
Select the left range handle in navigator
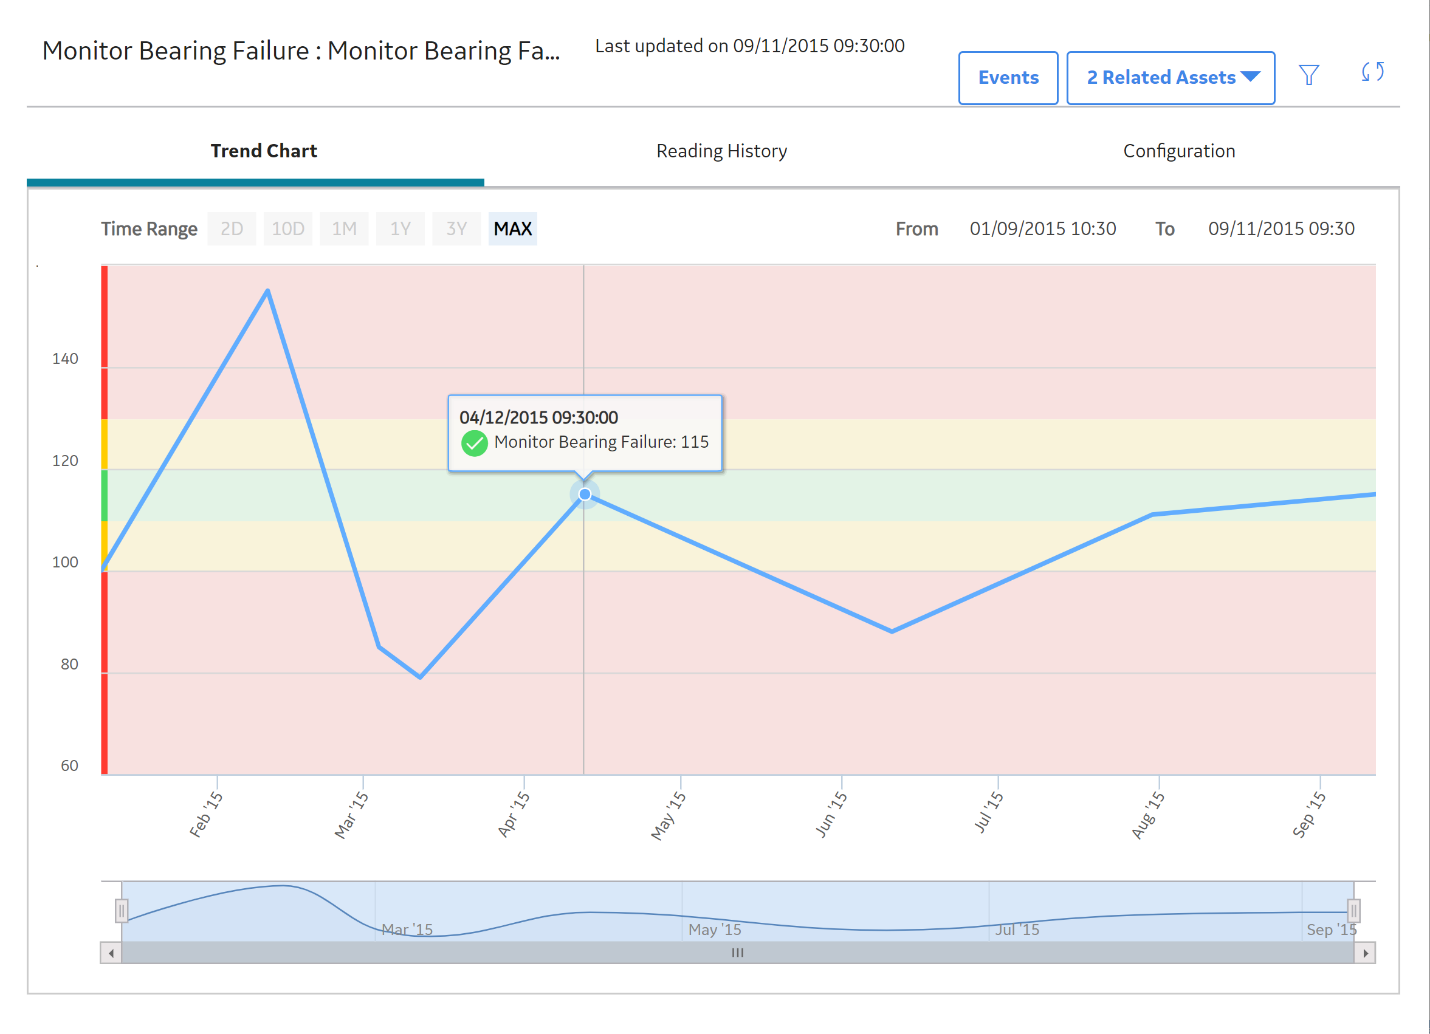(x=122, y=911)
